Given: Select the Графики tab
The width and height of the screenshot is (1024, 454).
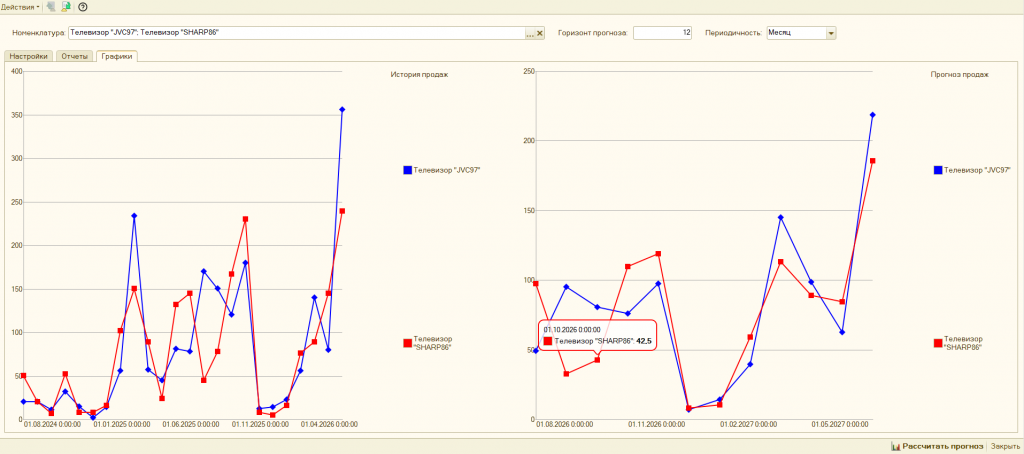Looking at the screenshot, I should point(116,56).
